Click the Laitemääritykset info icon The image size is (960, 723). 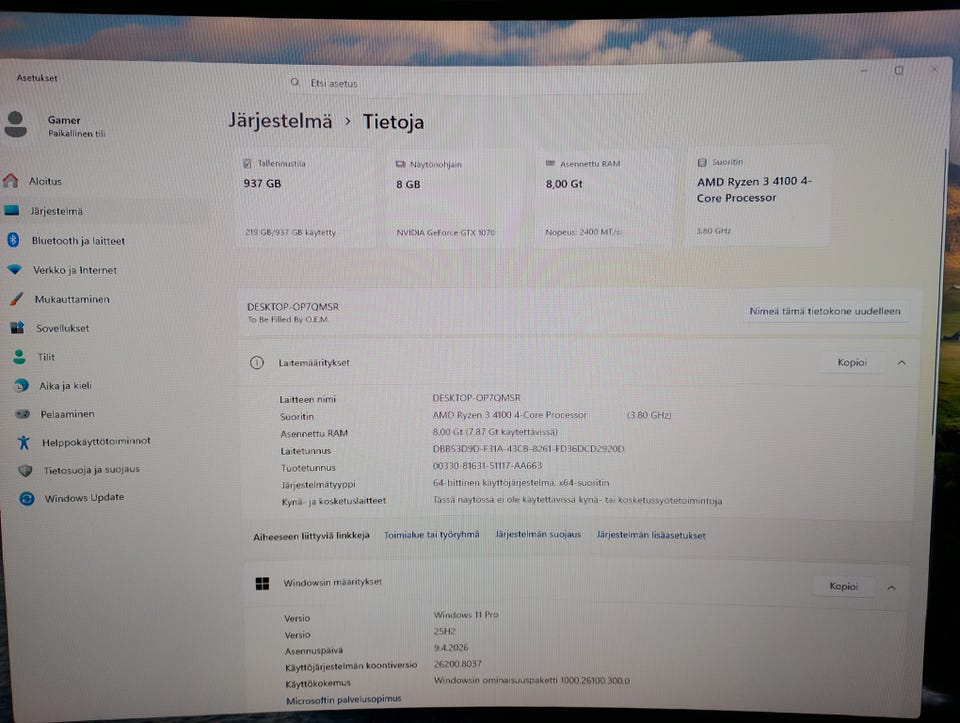[x=257, y=362]
